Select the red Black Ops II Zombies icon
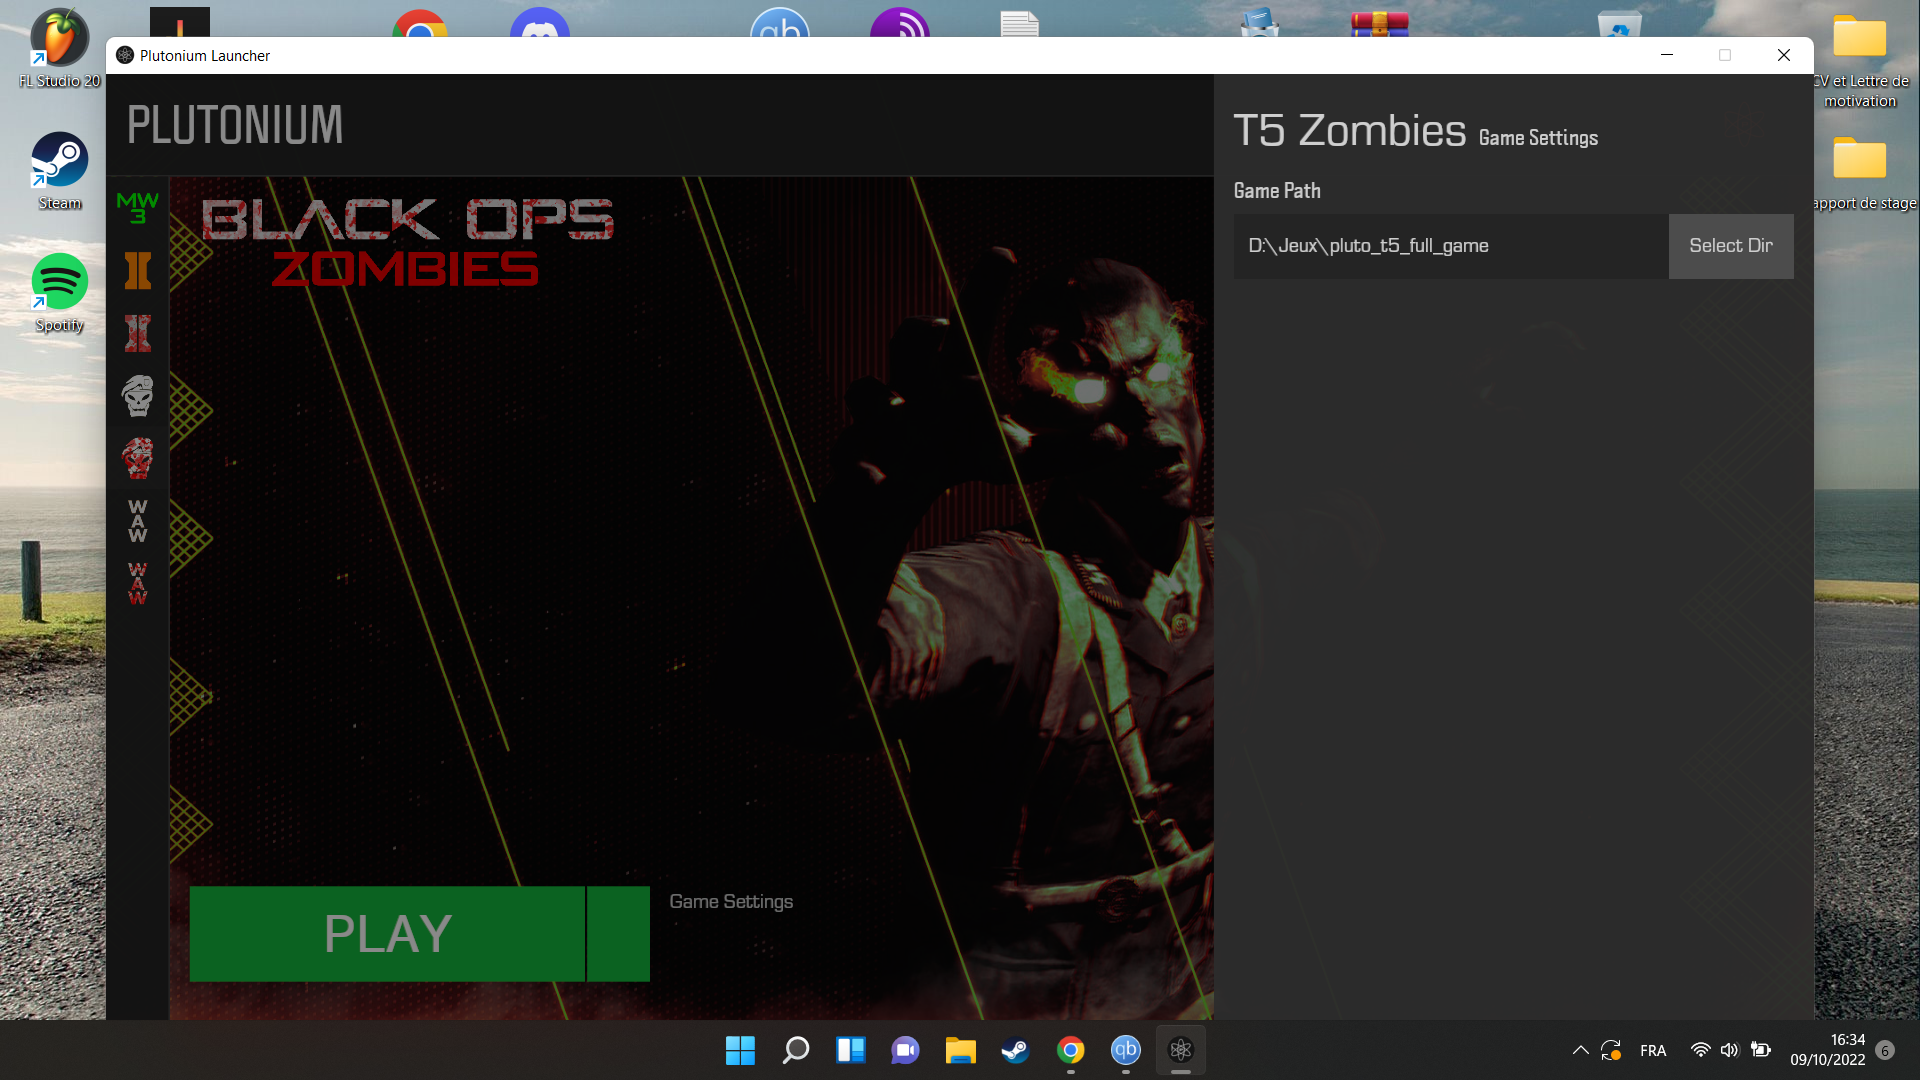 coord(138,333)
